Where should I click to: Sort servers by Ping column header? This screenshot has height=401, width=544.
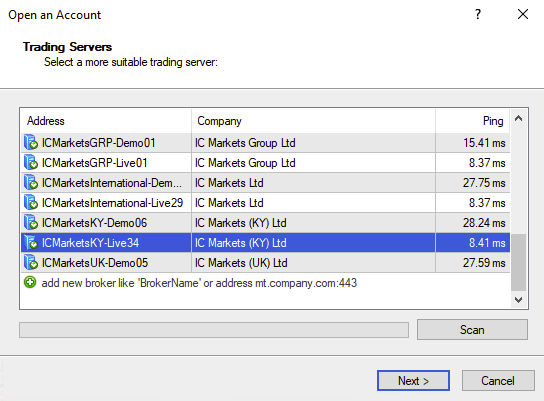pos(473,121)
